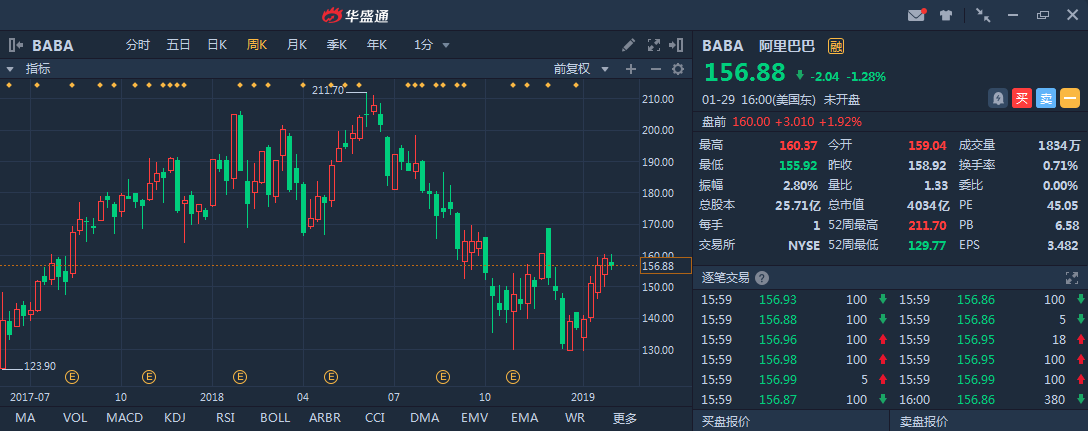Click the 52周最高 value 211.70
The height and width of the screenshot is (431, 1088).
pyautogui.click(x=927, y=225)
